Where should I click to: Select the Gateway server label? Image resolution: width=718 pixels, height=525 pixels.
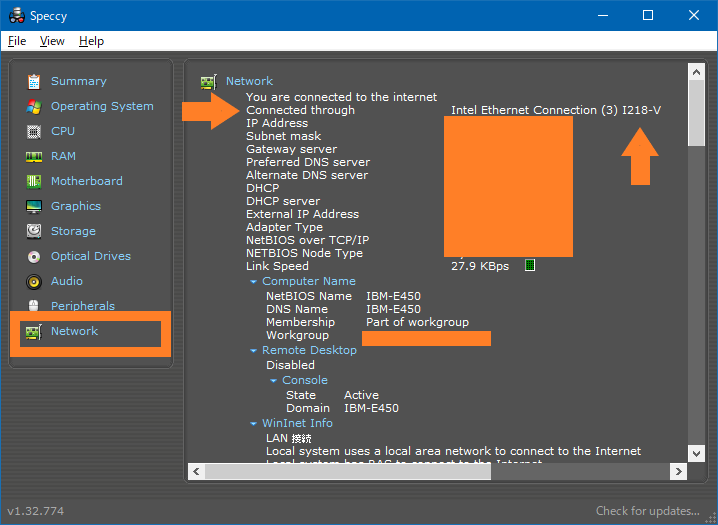291,150
